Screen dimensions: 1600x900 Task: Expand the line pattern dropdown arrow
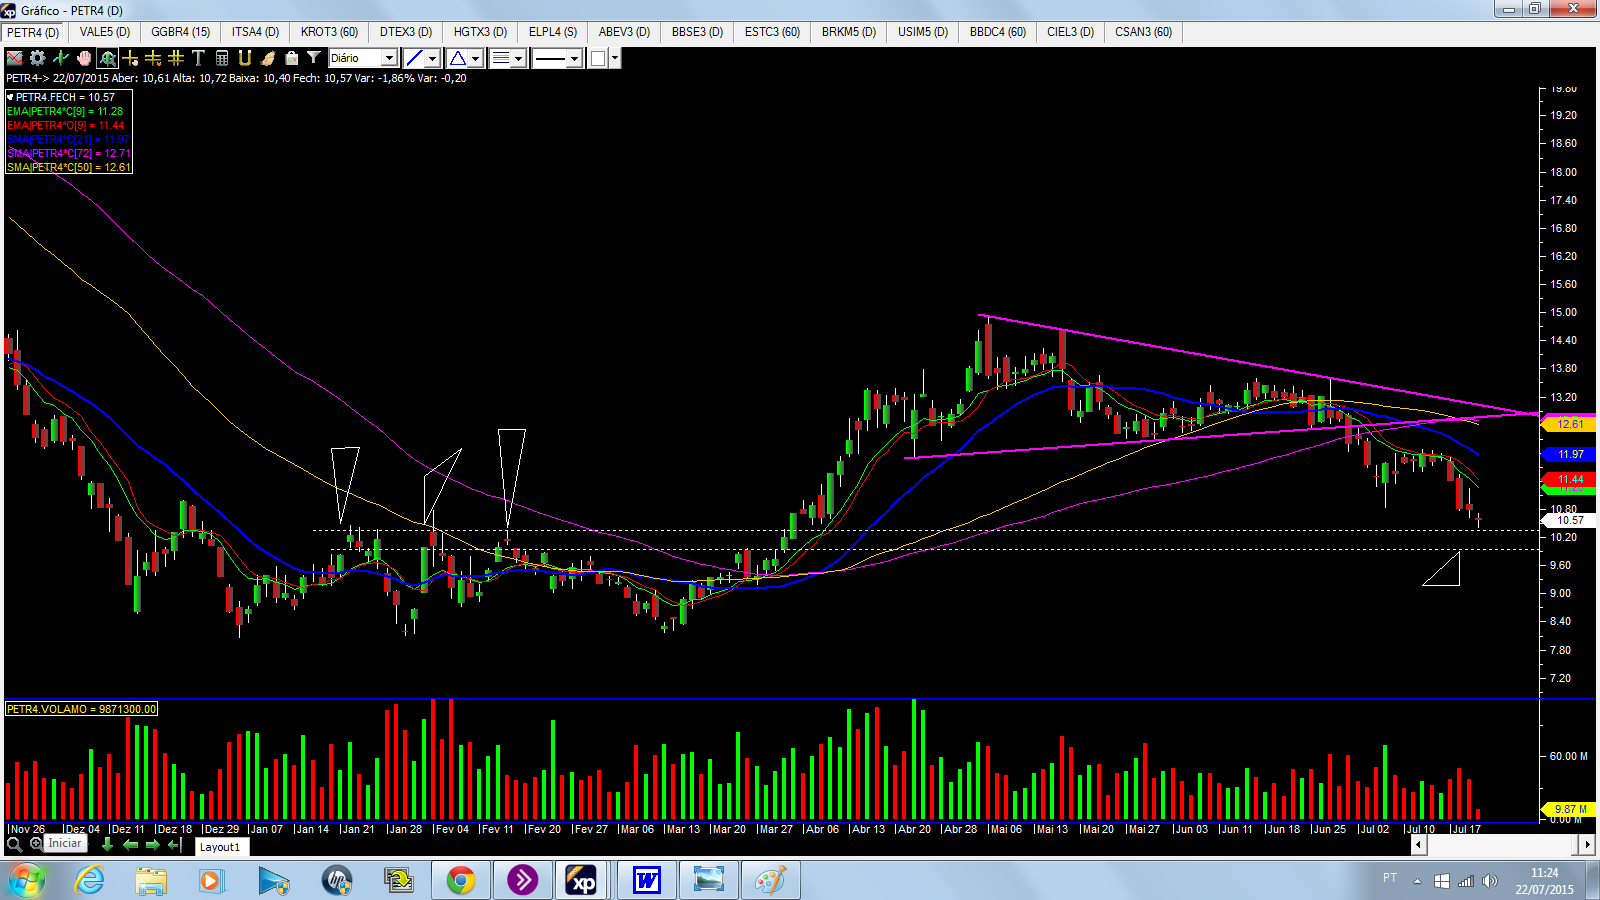click(x=519, y=58)
